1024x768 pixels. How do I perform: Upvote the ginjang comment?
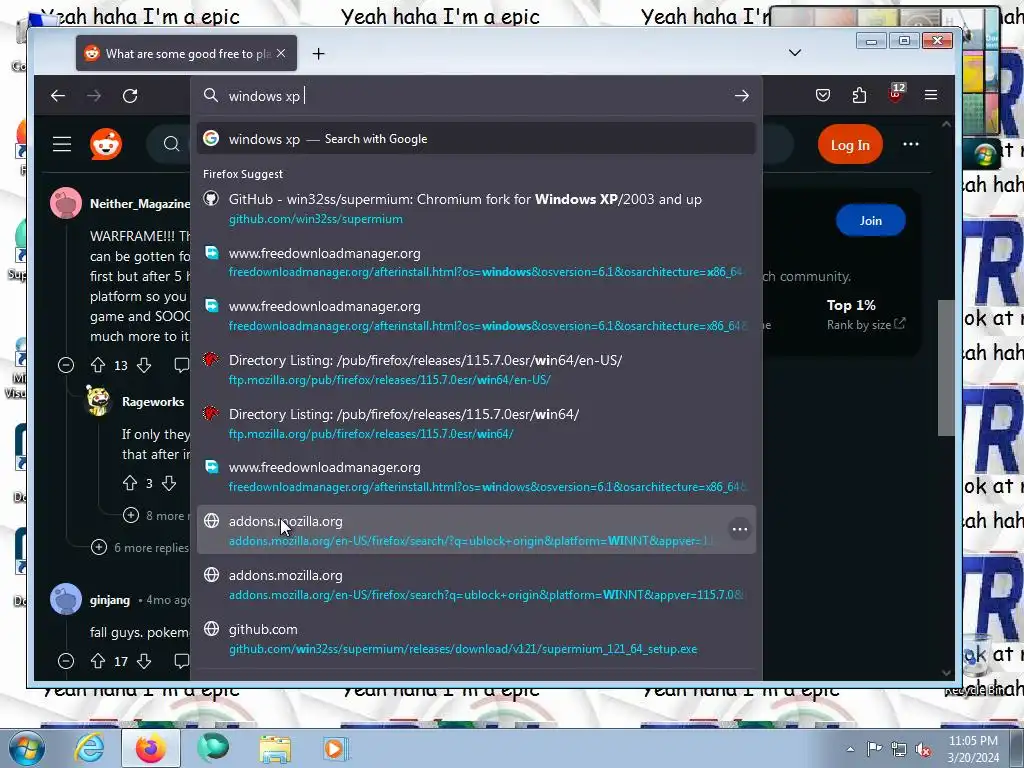(98, 661)
